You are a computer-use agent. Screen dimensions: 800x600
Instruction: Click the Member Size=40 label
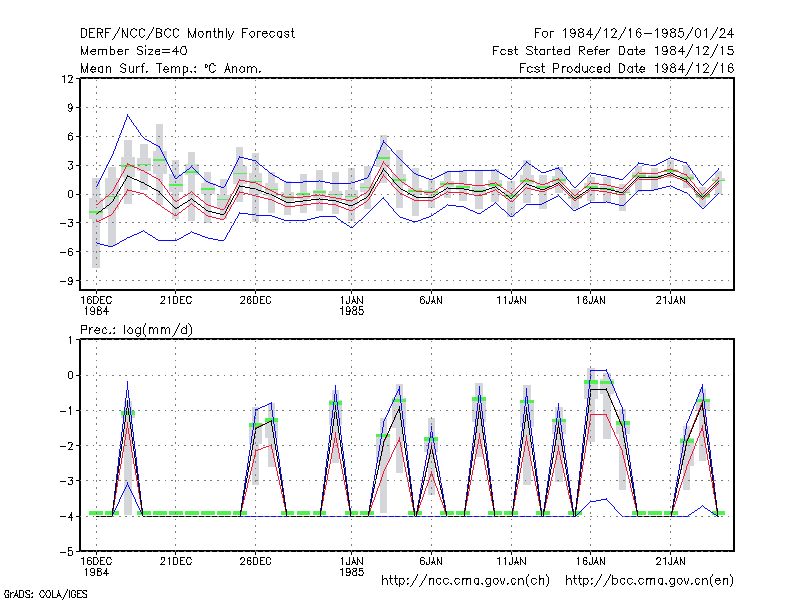point(134,51)
